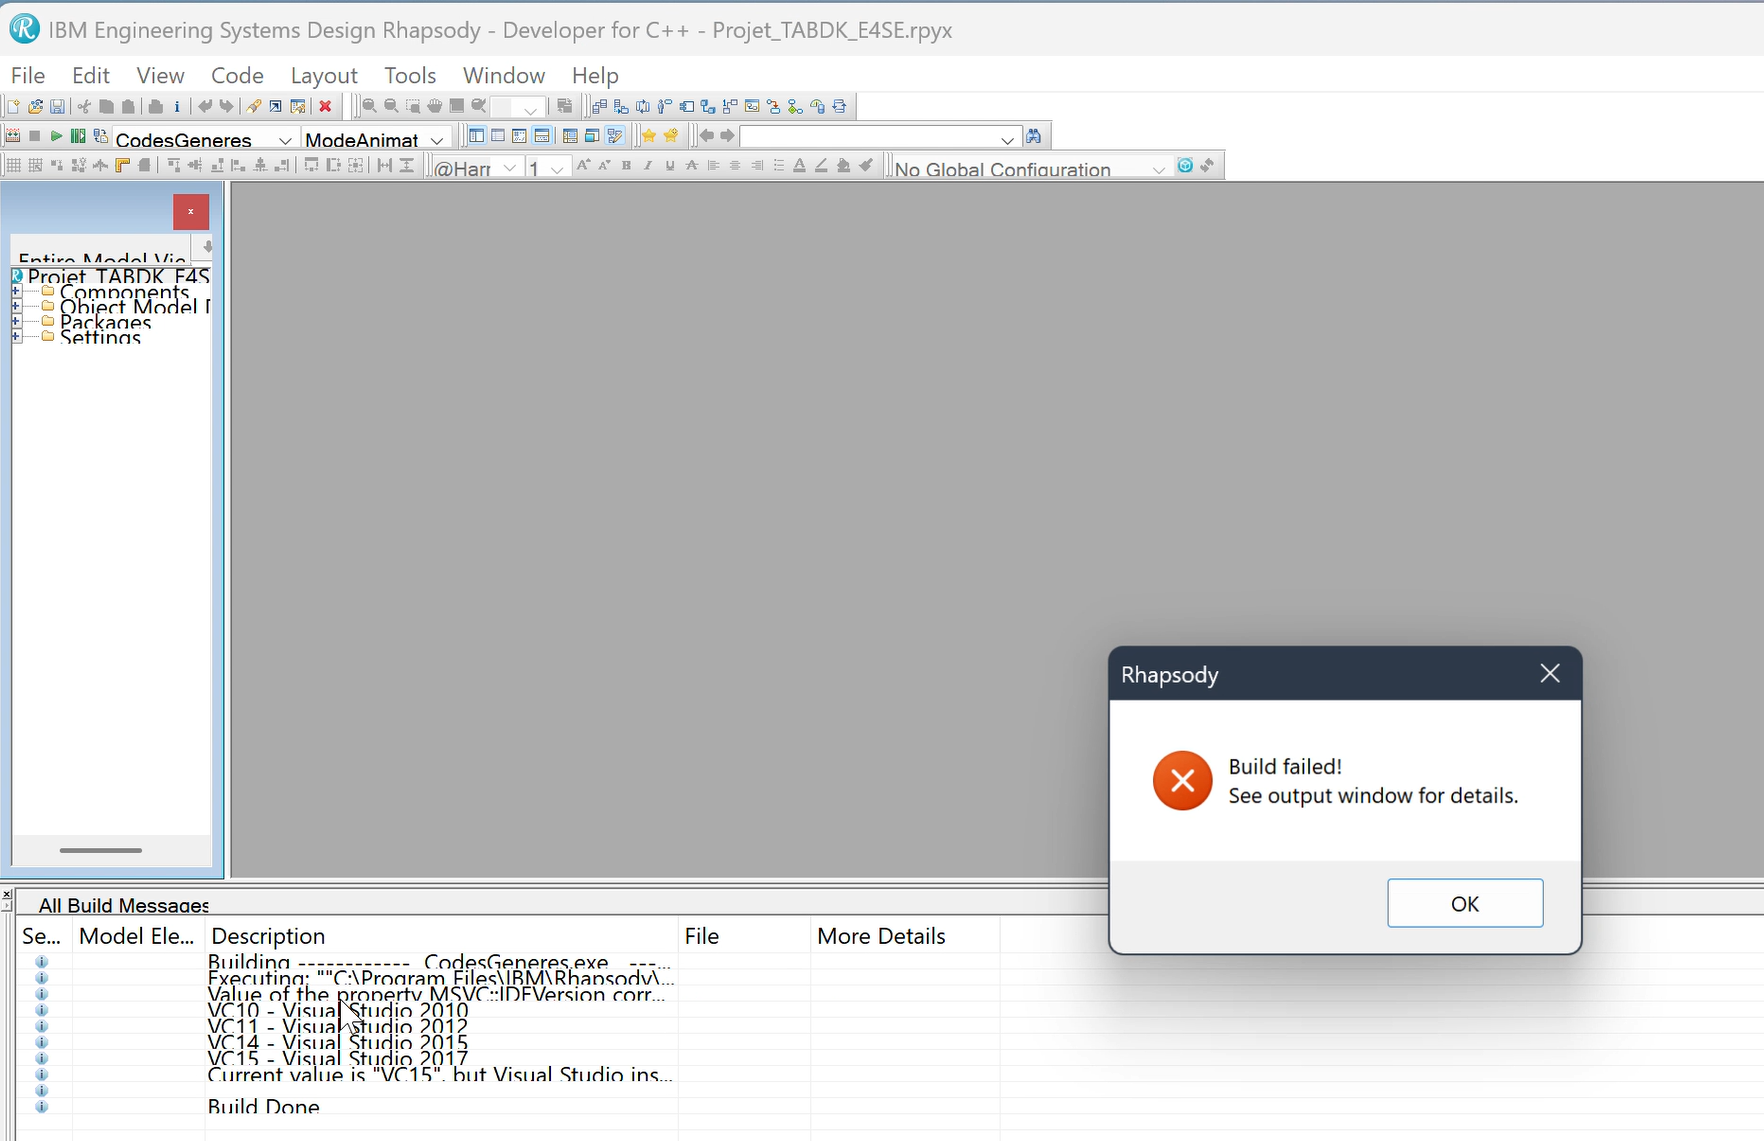Click the font color A icon
Screen dimensions: 1764x1141
[800, 165]
